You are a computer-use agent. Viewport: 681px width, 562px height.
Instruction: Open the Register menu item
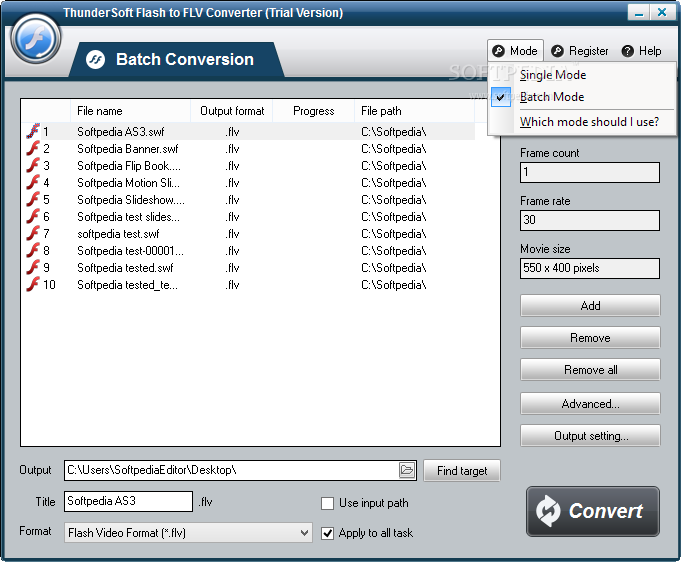(579, 51)
